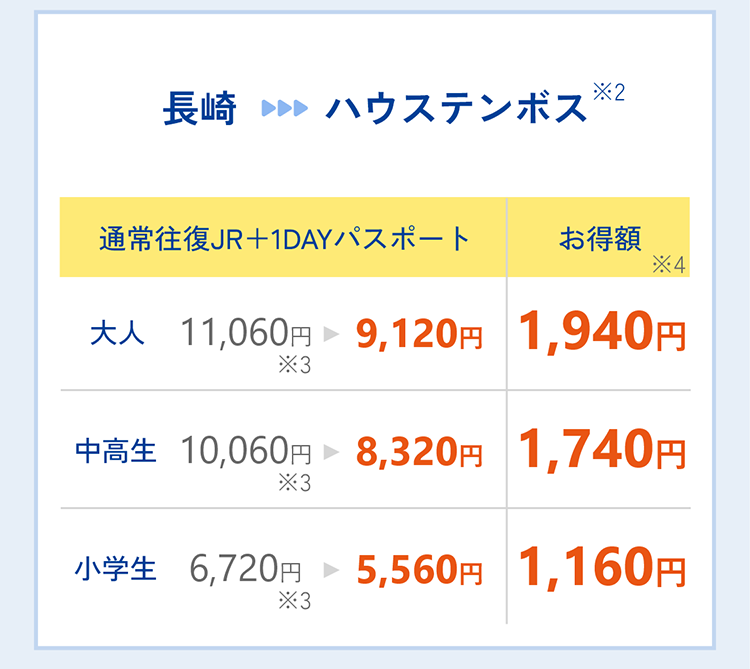Click the ※3 note under 6,720円
750x669 pixels.
(x=295, y=601)
